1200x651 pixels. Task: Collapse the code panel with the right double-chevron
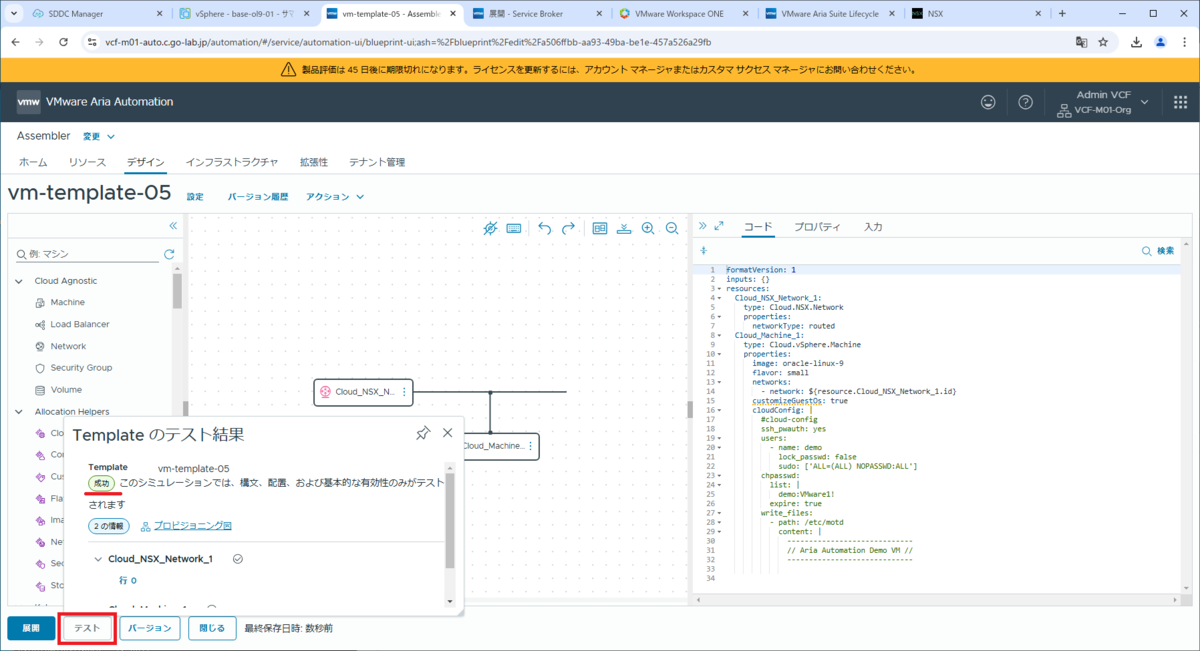[702, 226]
